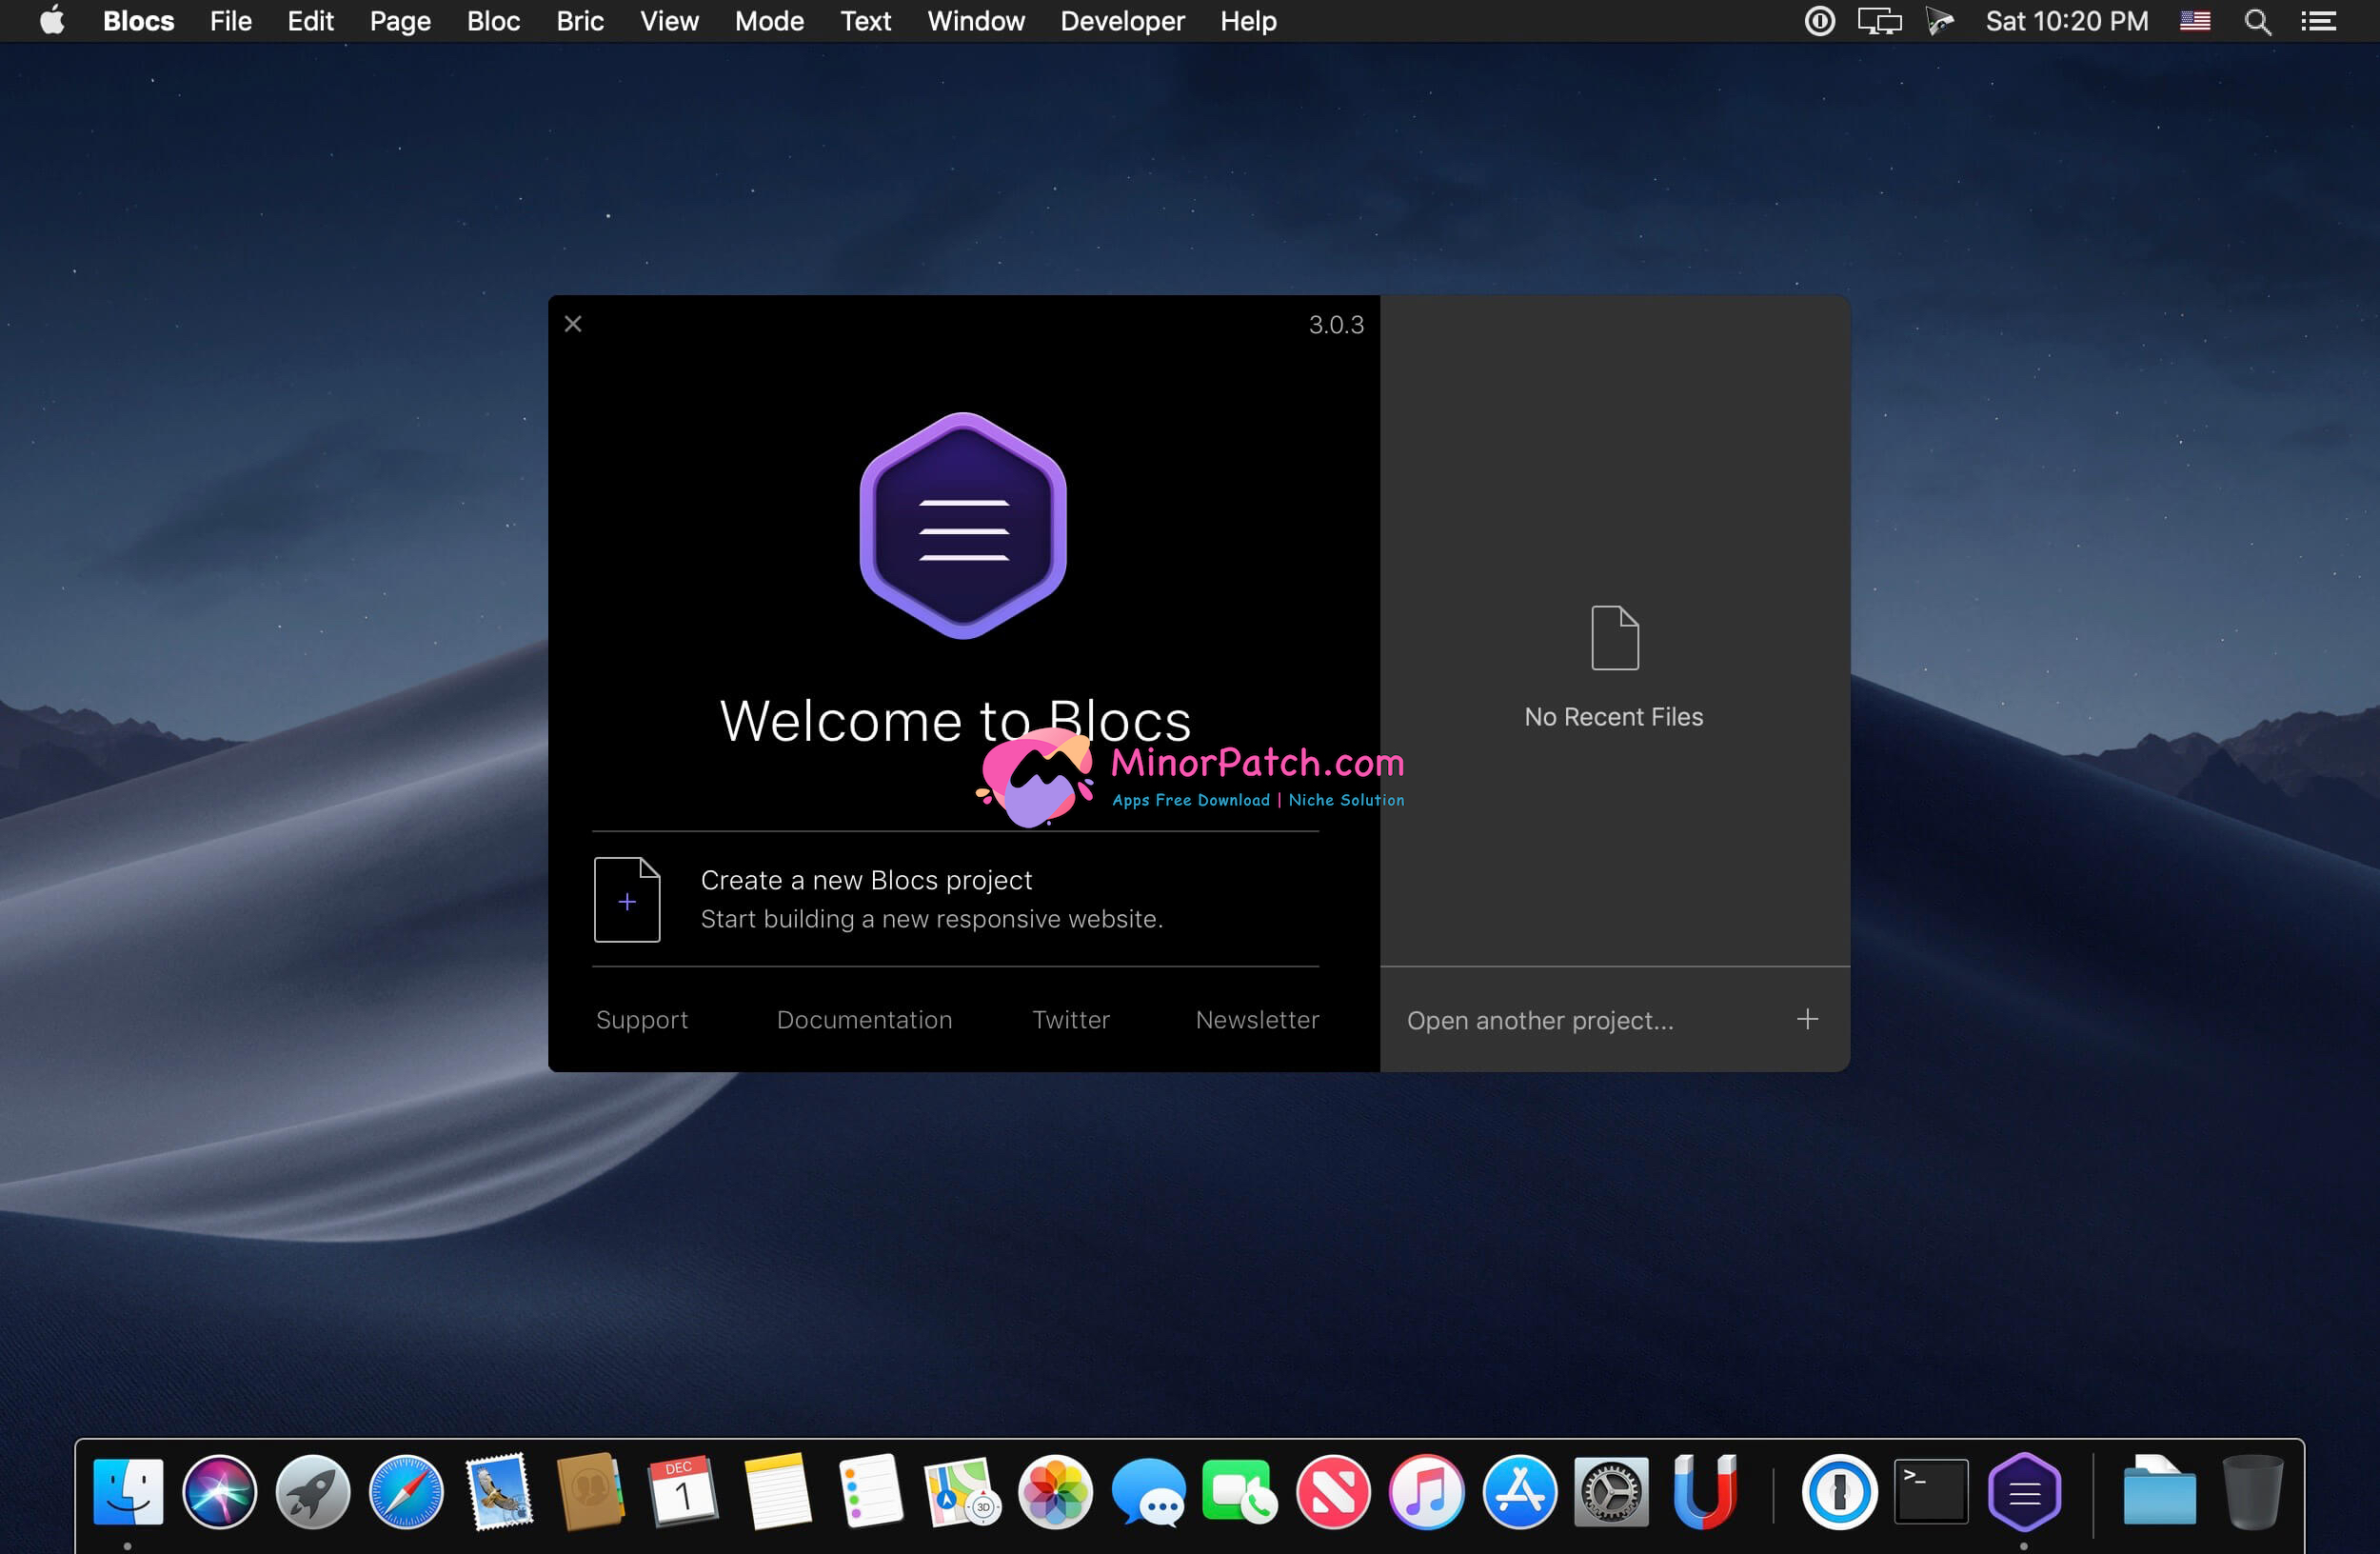
Task: Click the Twitter link
Action: 1070,1019
